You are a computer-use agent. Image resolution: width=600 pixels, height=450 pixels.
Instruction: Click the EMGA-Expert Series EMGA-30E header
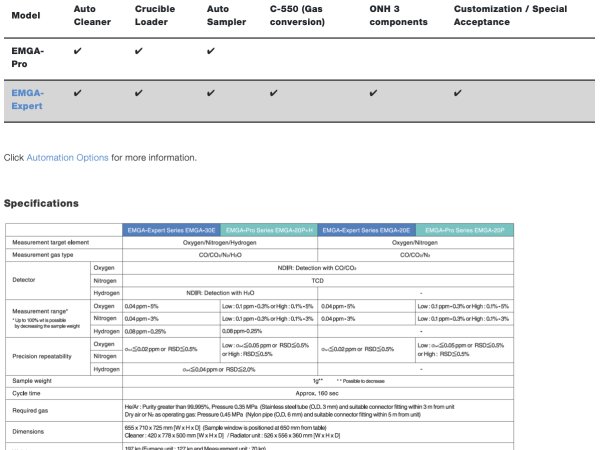click(171, 230)
